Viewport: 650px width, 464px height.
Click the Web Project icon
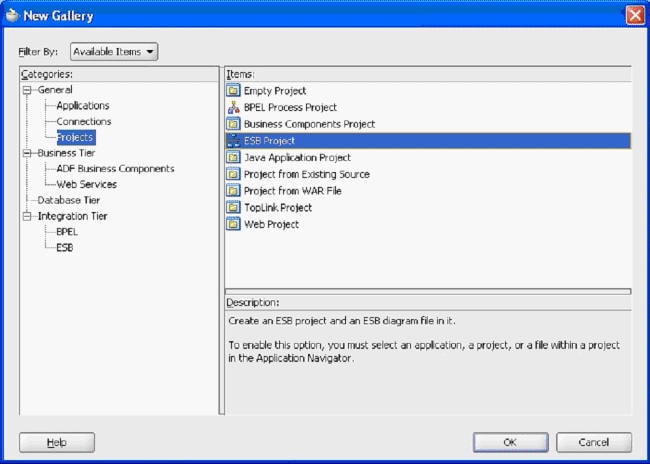pyautogui.click(x=233, y=224)
